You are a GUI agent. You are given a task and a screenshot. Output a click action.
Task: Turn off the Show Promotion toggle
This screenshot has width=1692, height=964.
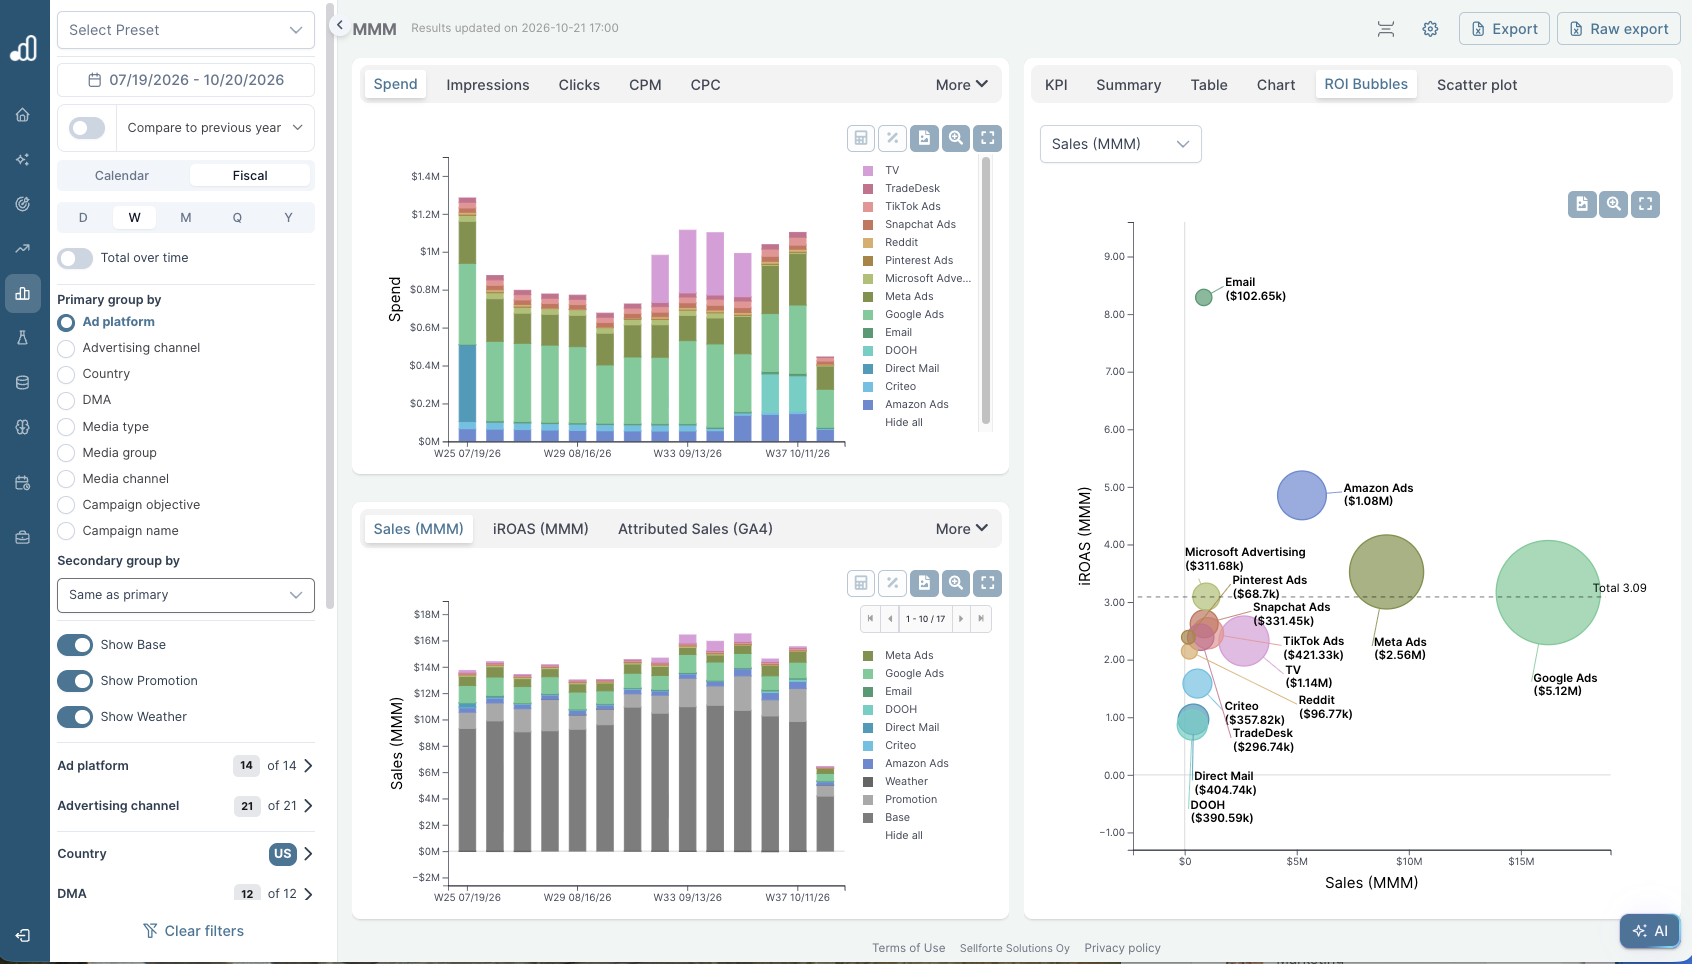(75, 681)
